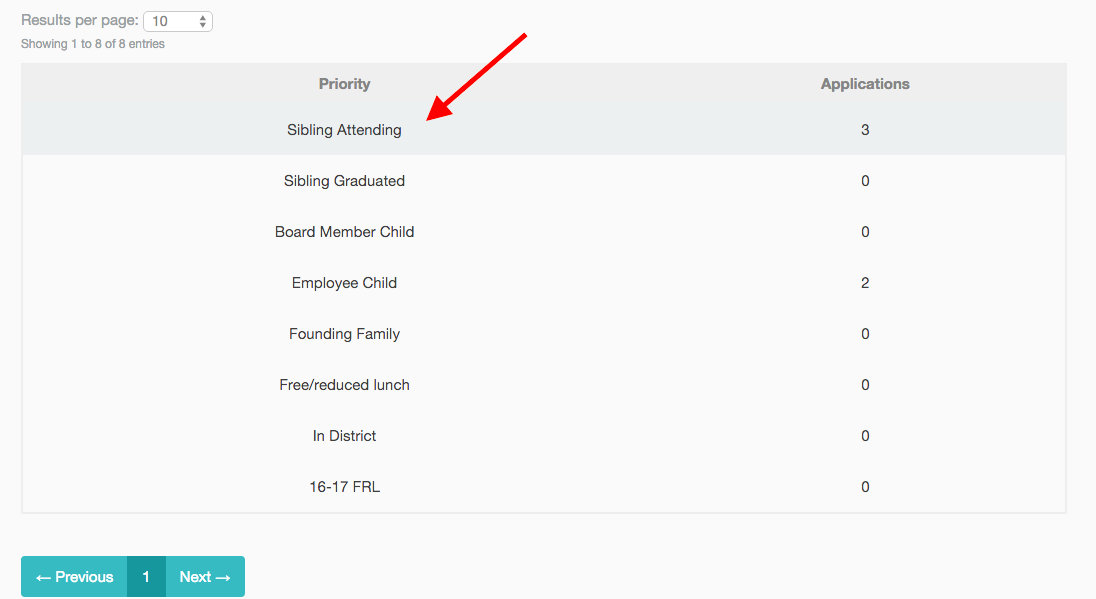
Task: Select page number 1
Action: [x=146, y=577]
